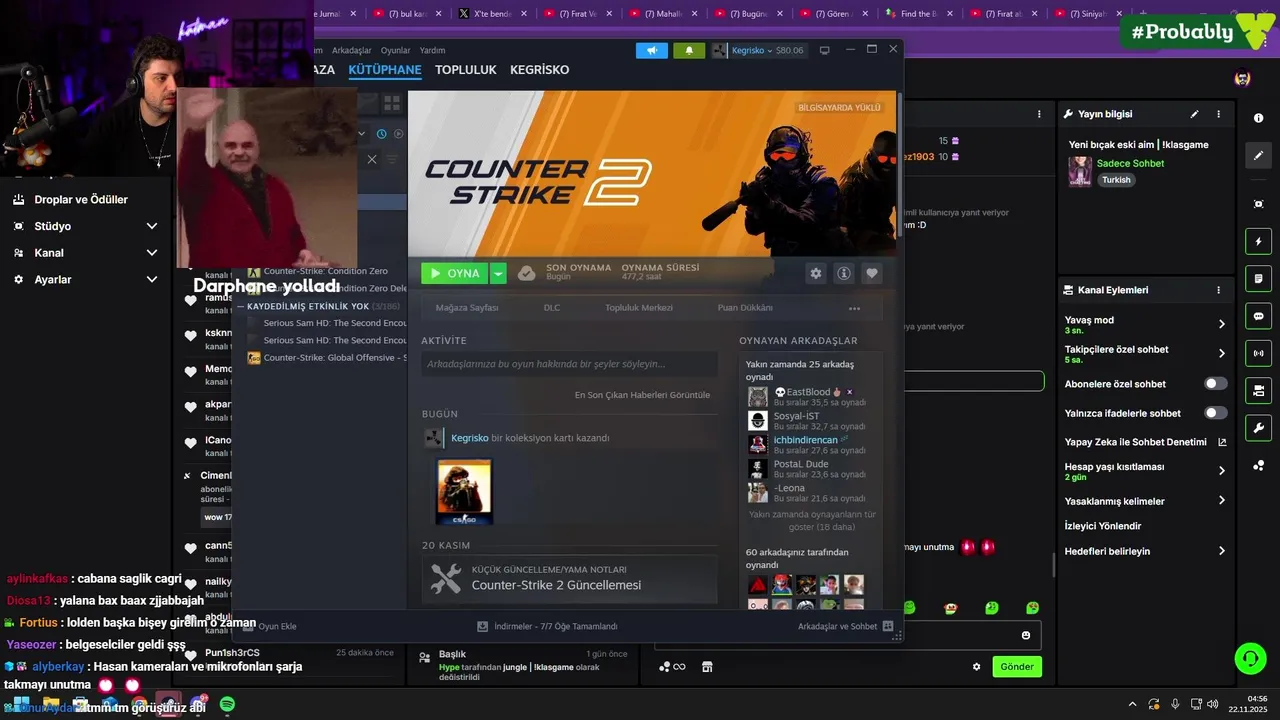Open emoji picker in chat box

tap(1026, 635)
